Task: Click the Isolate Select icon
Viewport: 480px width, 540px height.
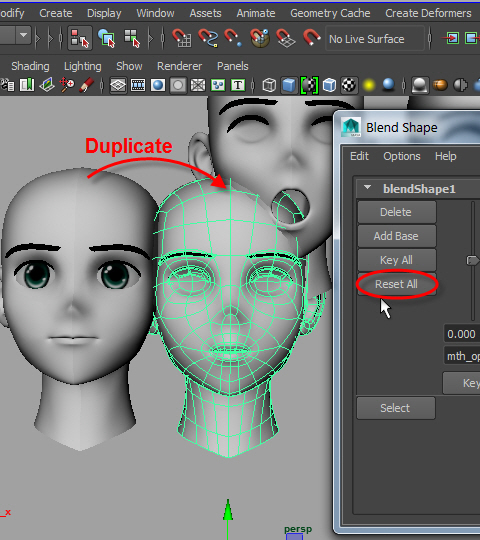Action: 419,85
